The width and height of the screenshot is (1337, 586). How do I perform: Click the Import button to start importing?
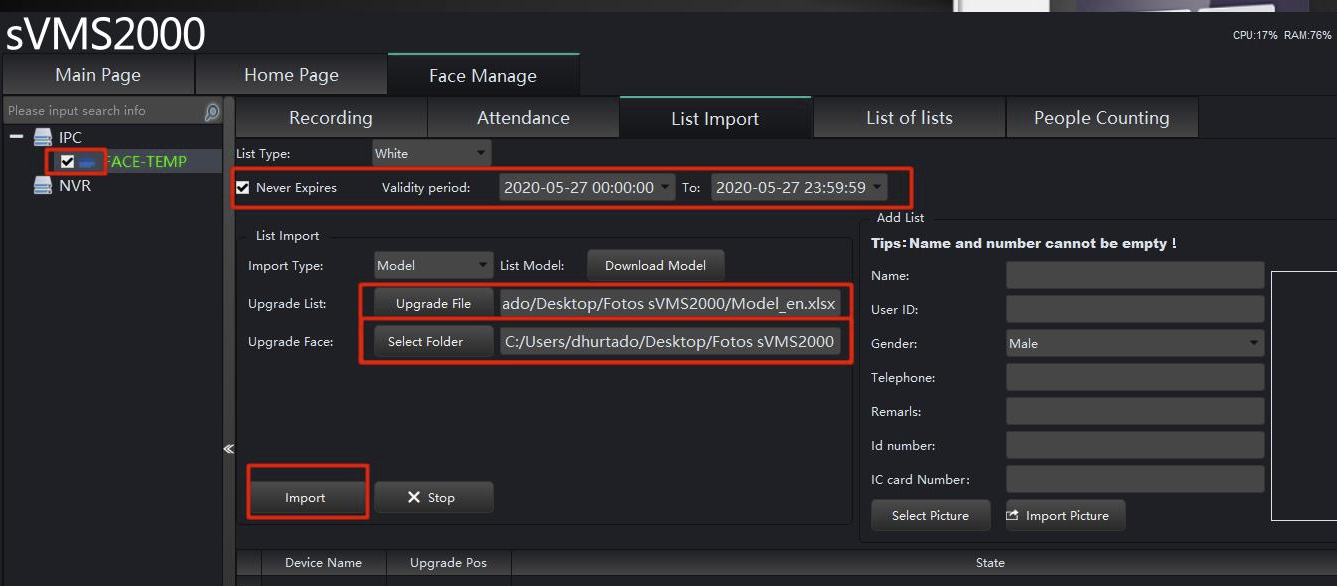(306, 497)
